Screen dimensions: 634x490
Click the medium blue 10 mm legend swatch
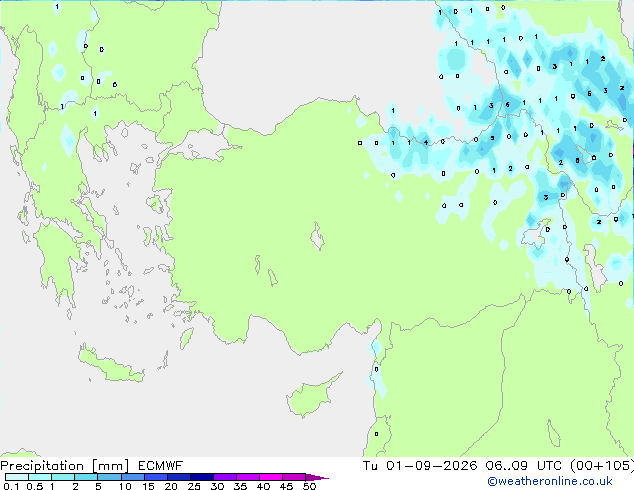(133, 477)
